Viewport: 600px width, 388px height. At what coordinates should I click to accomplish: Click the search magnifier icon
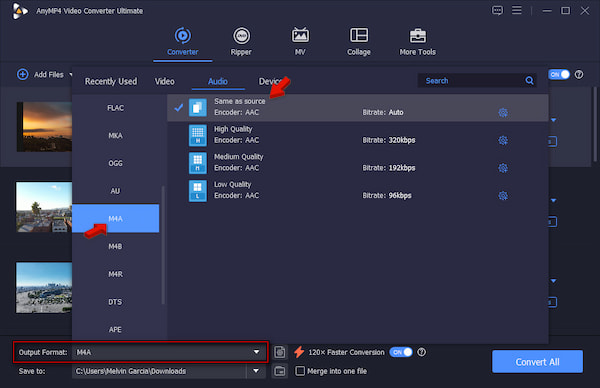click(x=529, y=80)
